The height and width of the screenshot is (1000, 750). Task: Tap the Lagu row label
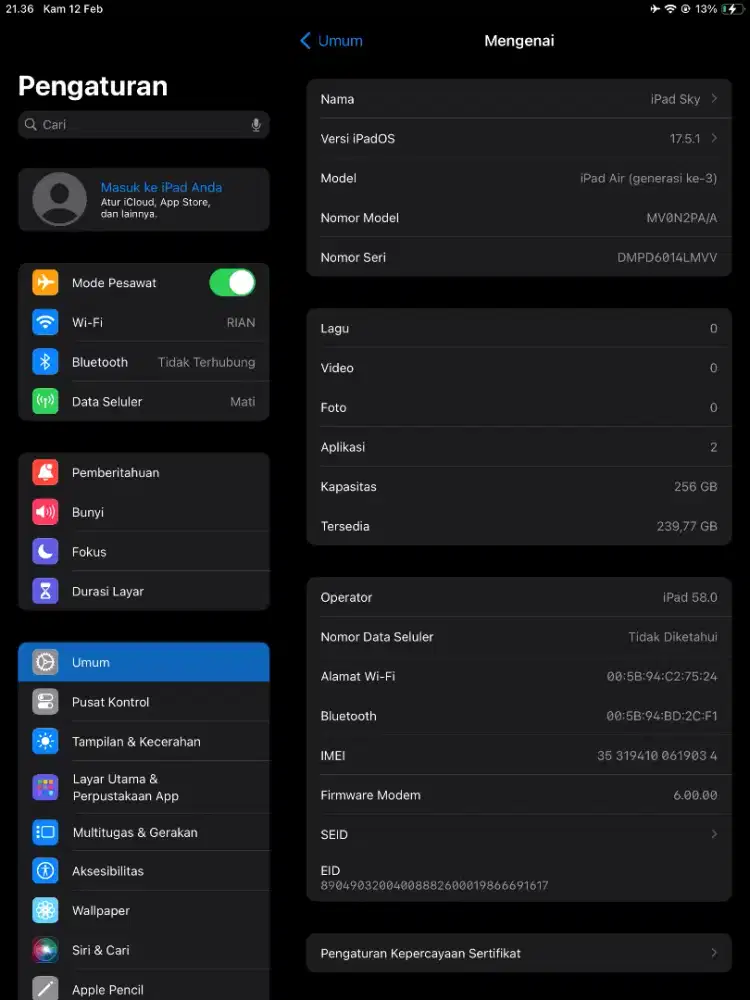click(x=335, y=328)
